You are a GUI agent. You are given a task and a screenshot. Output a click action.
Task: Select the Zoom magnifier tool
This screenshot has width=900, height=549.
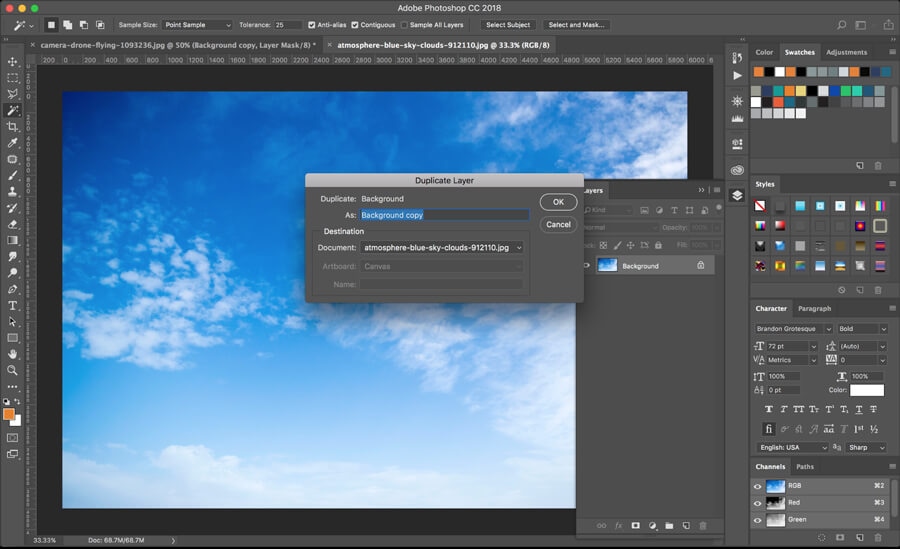(x=13, y=370)
